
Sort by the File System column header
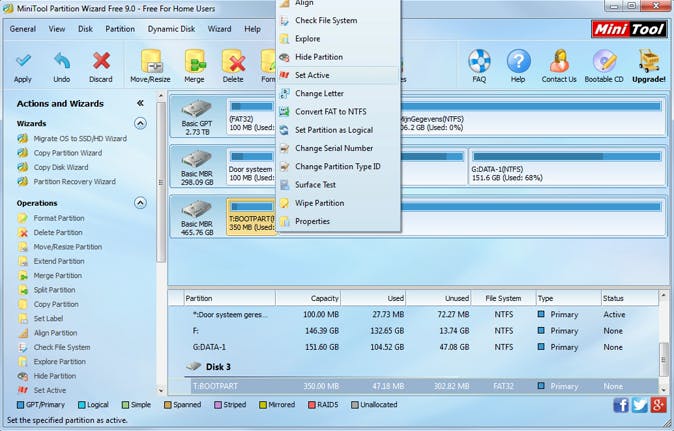pos(503,298)
